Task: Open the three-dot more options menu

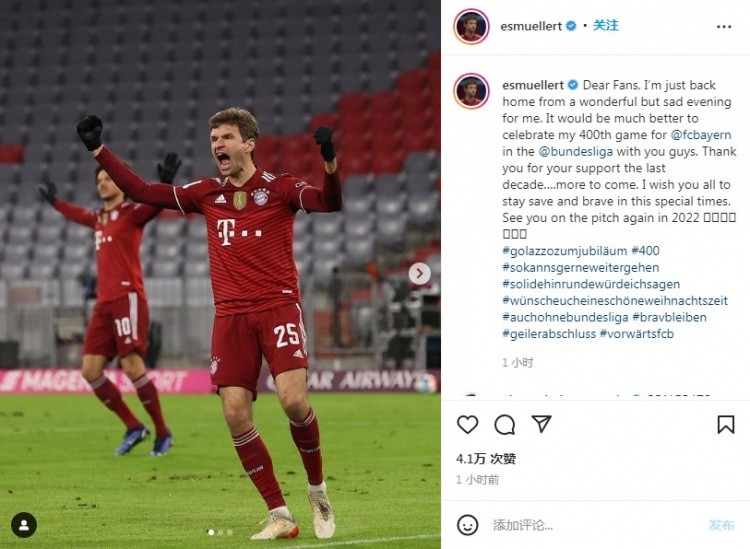Action: 724,26
